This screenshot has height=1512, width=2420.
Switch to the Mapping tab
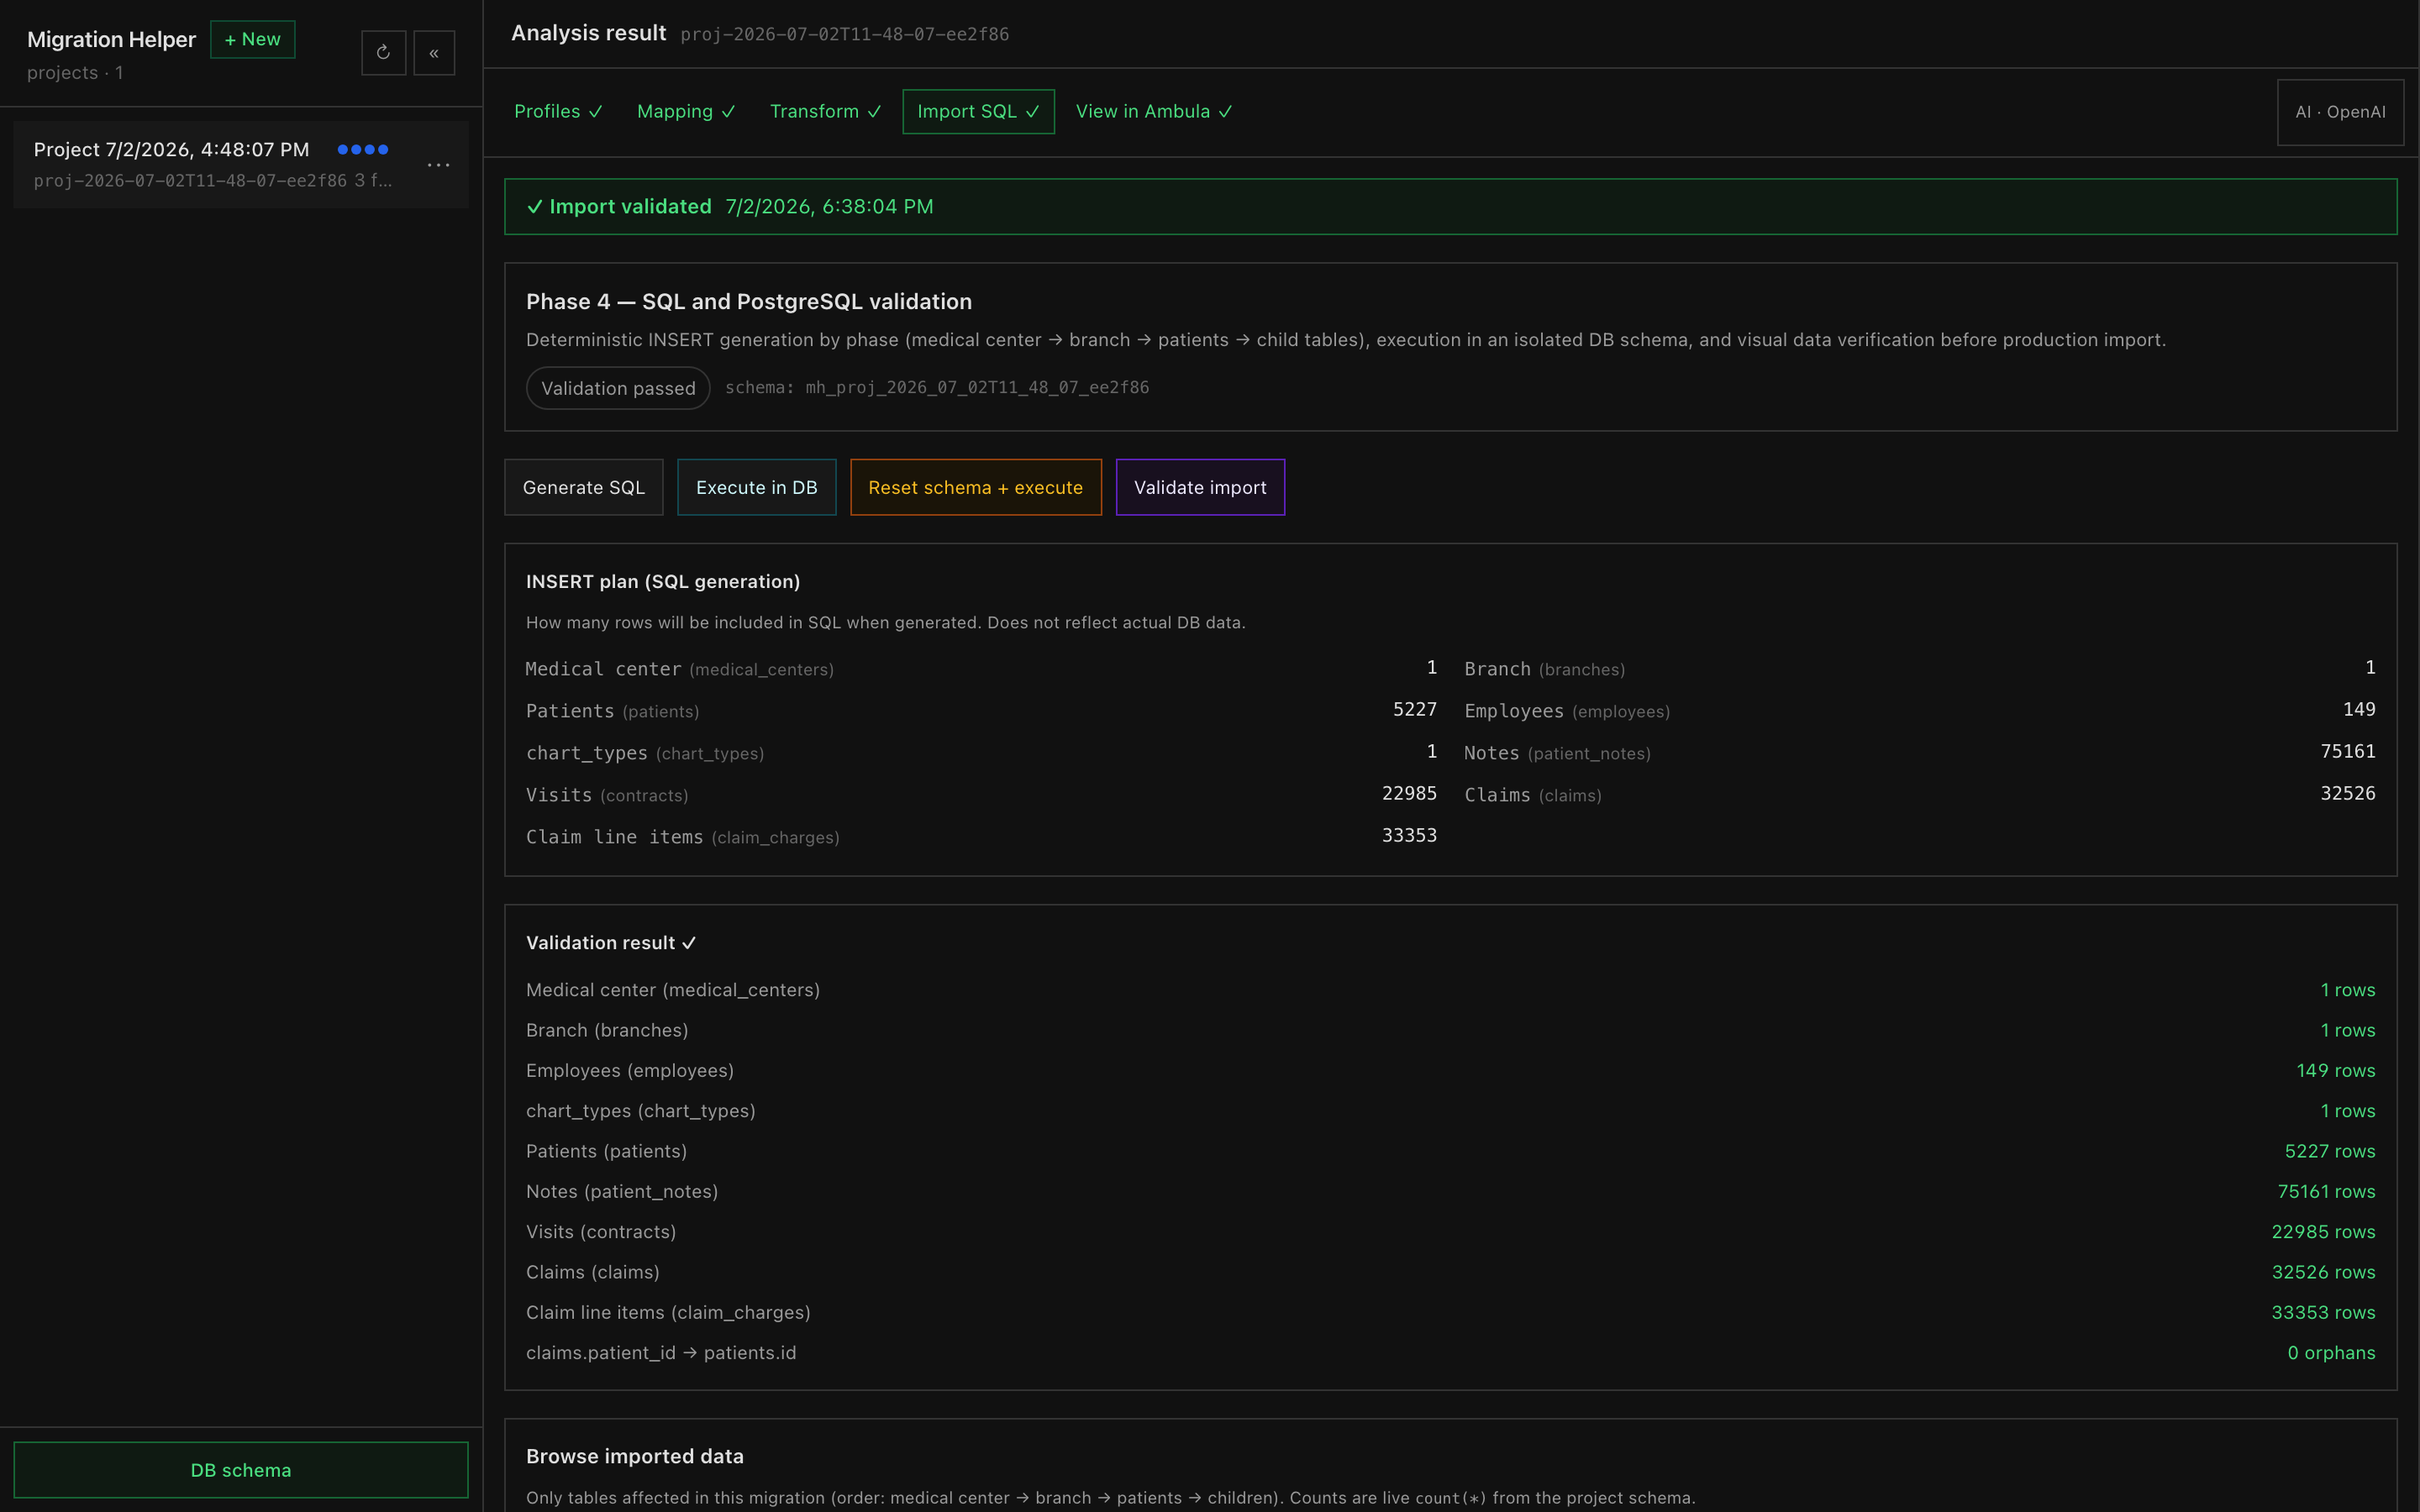pos(686,111)
